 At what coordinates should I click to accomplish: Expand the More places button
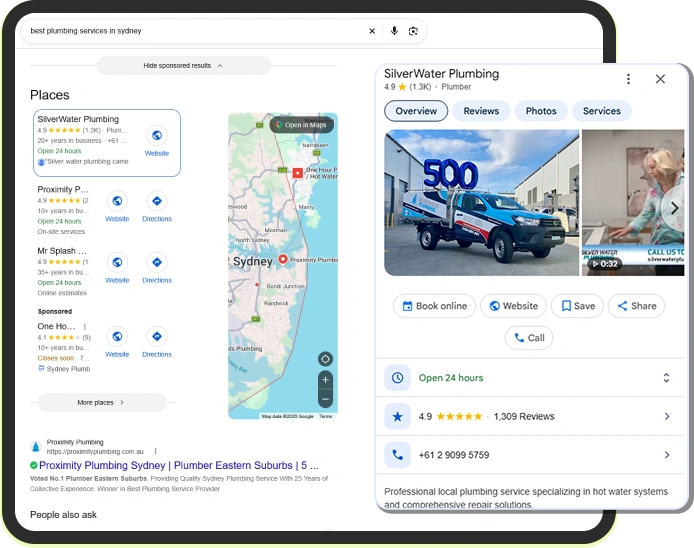pyautogui.click(x=102, y=402)
